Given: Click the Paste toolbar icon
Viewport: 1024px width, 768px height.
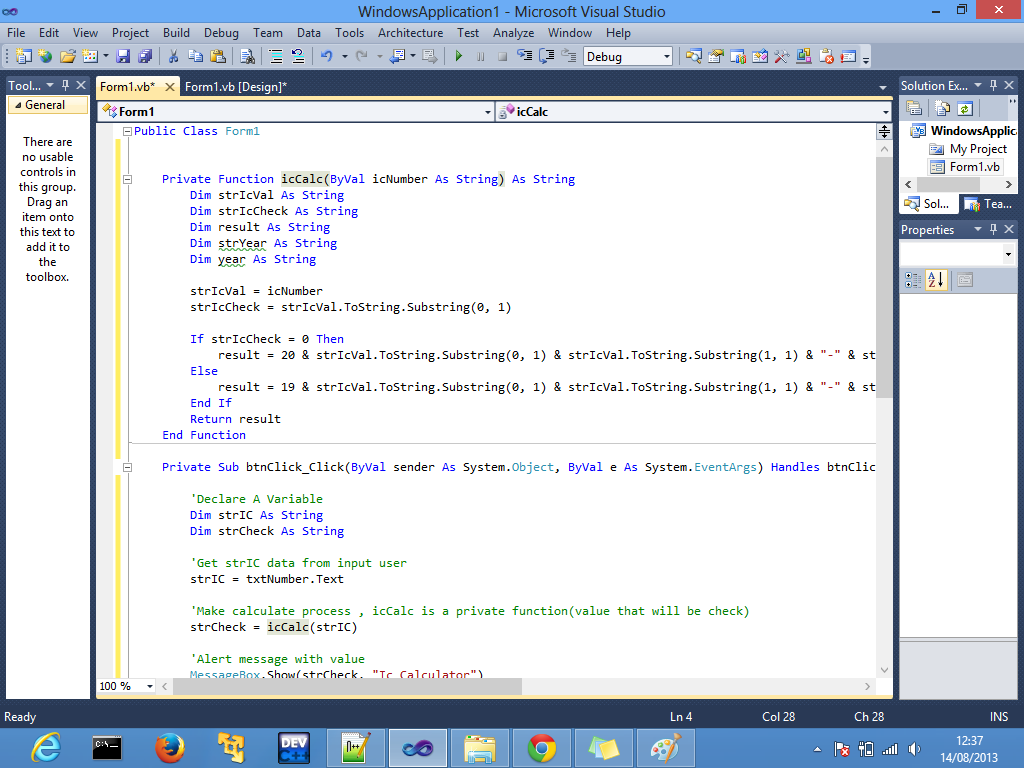Looking at the screenshot, I should coord(218,57).
